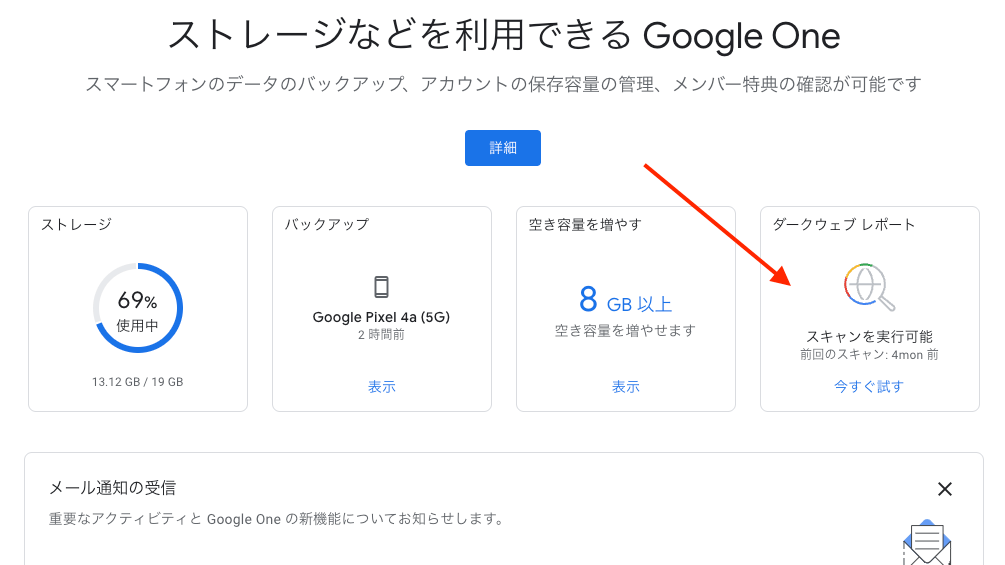Click the phone device icon in バックアップ card
The image size is (1005, 565).
click(381, 287)
